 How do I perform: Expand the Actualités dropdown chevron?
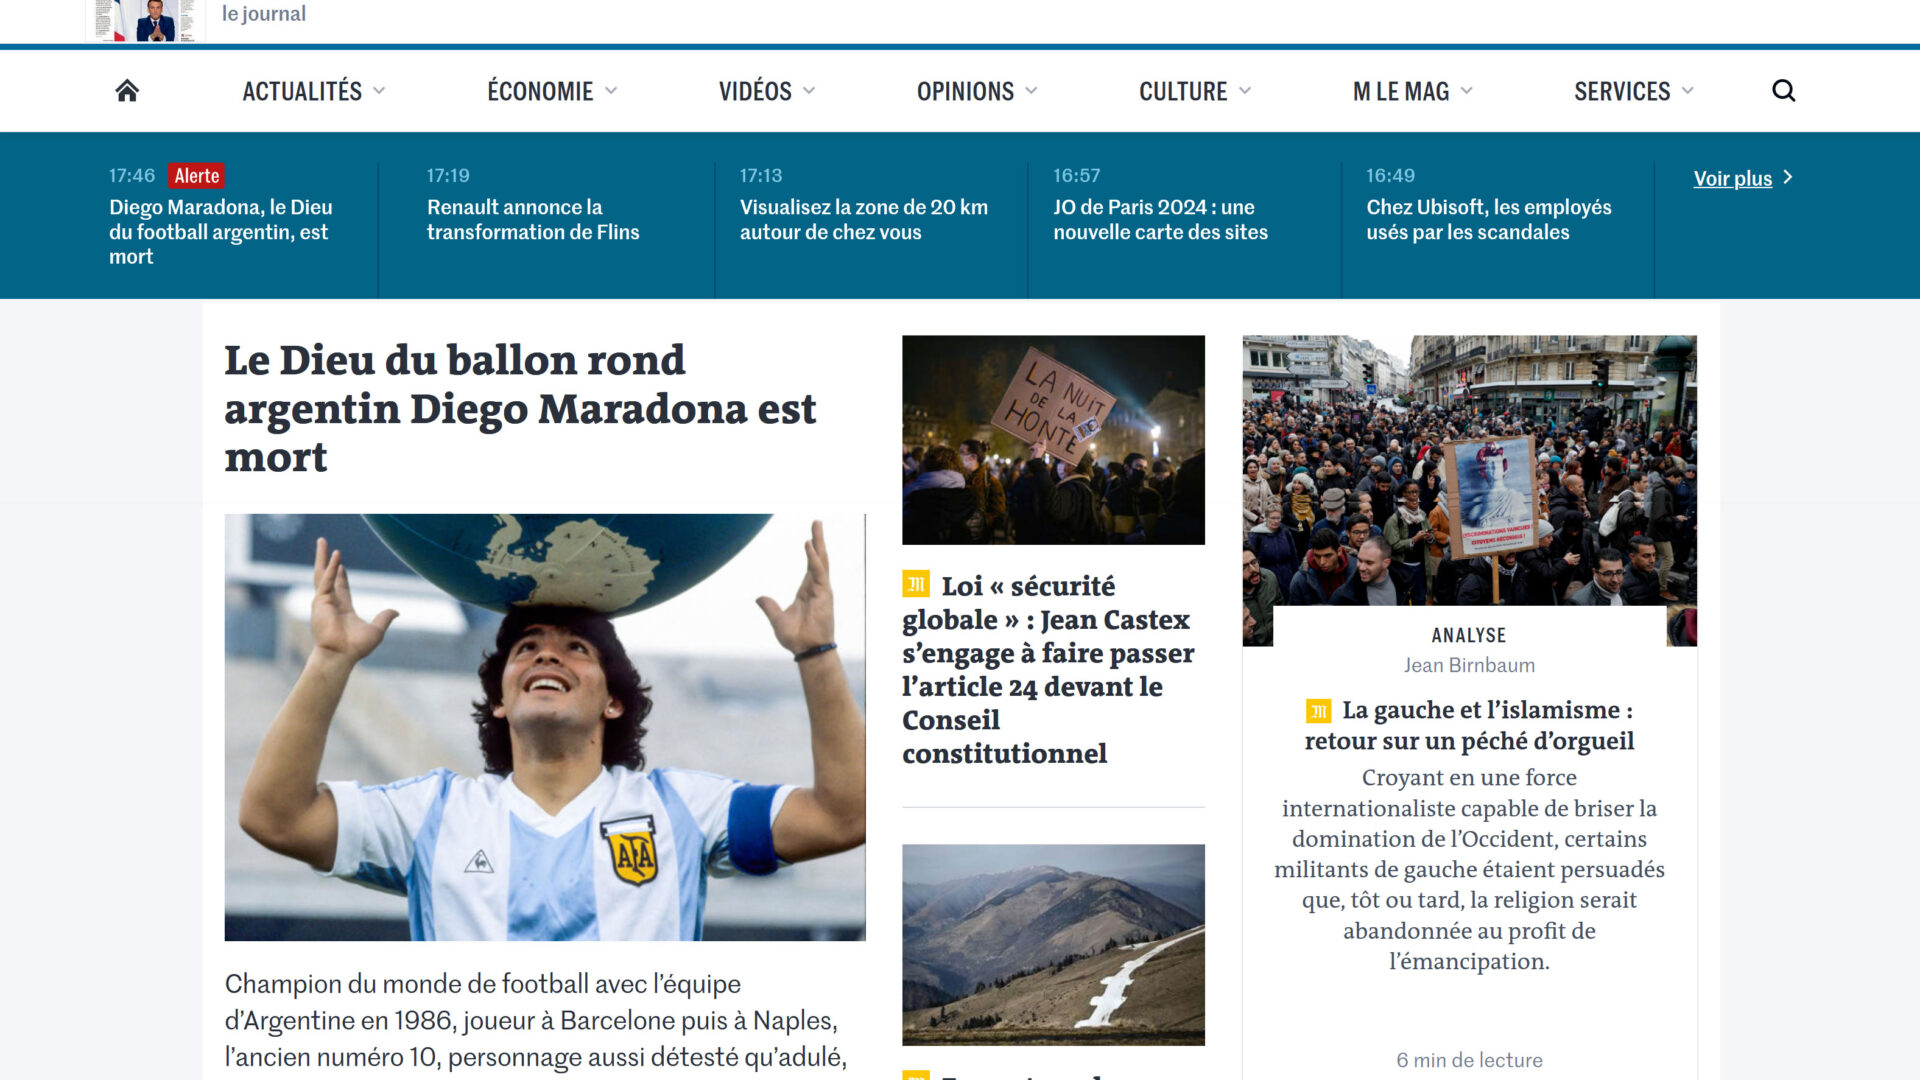tap(379, 91)
